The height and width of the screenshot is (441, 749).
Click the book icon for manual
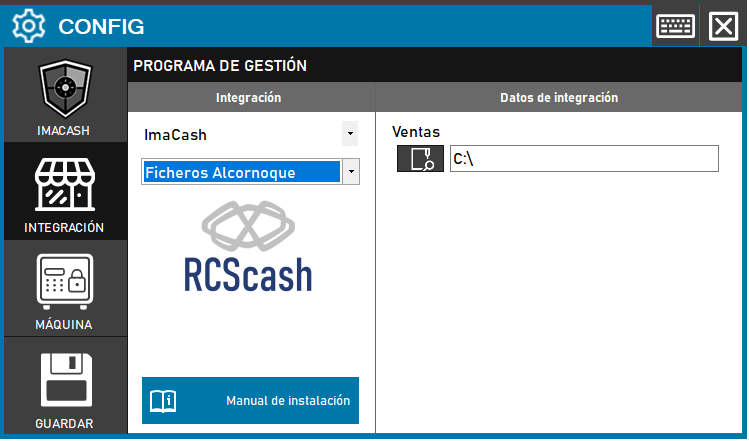tap(163, 401)
